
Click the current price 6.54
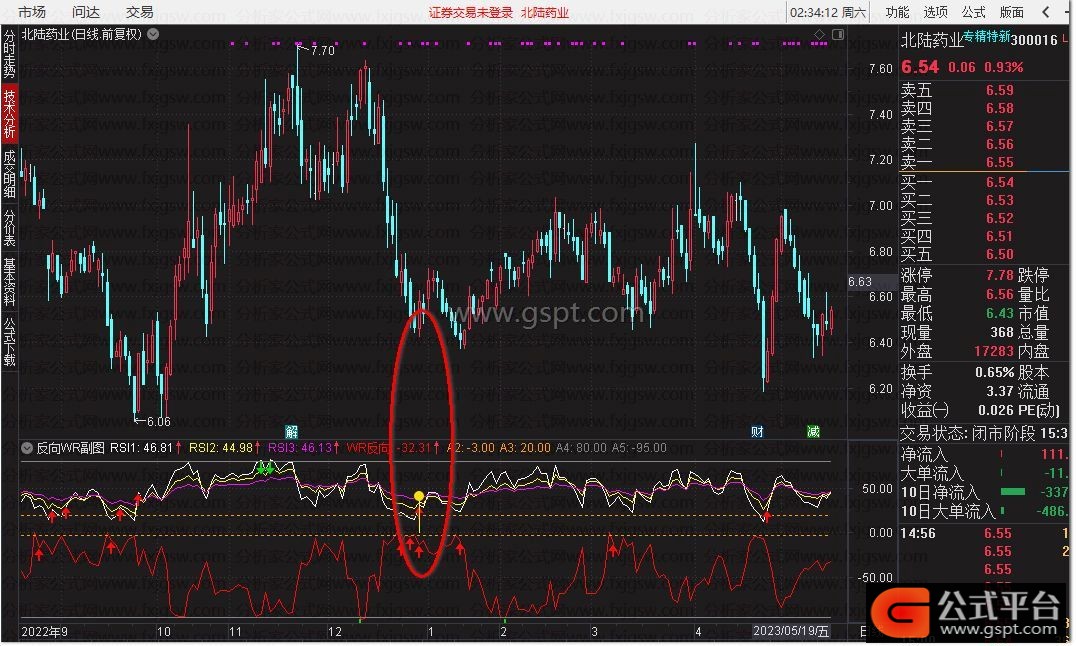[x=920, y=67]
